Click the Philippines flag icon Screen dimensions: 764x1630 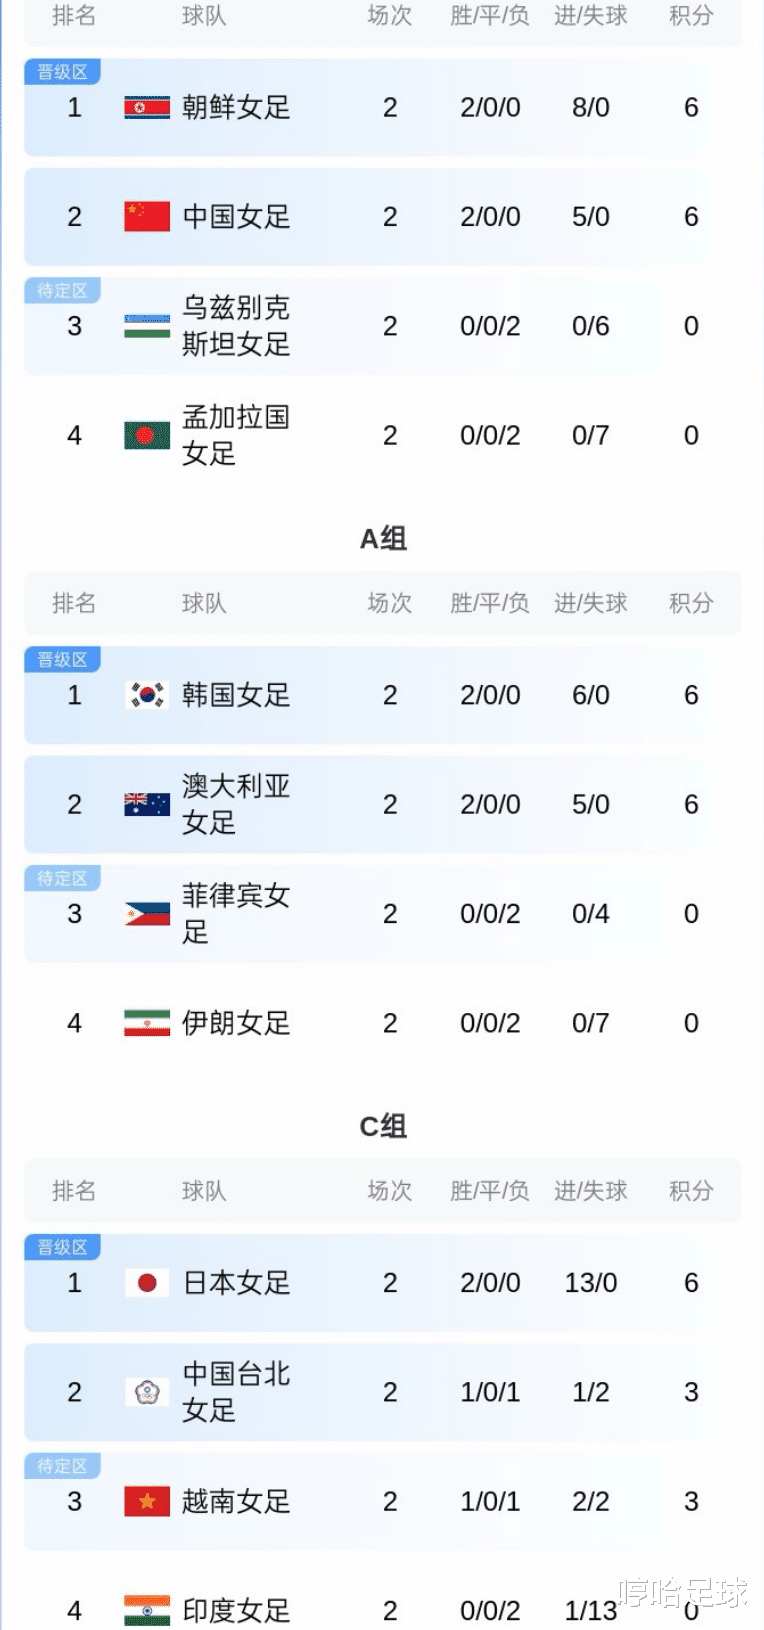pyautogui.click(x=147, y=914)
